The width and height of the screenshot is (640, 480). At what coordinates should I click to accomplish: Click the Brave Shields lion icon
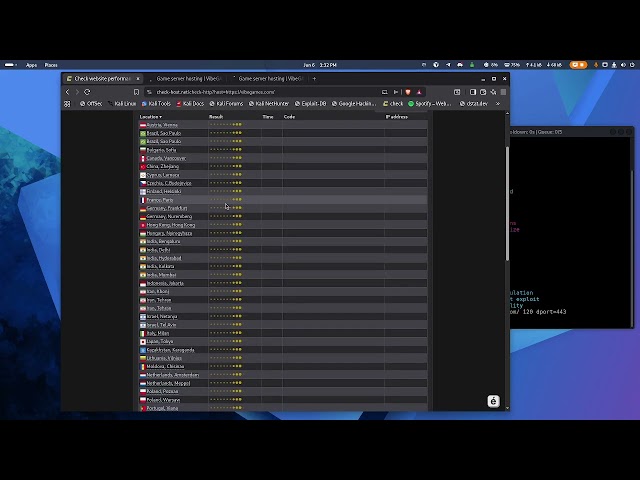(408, 92)
